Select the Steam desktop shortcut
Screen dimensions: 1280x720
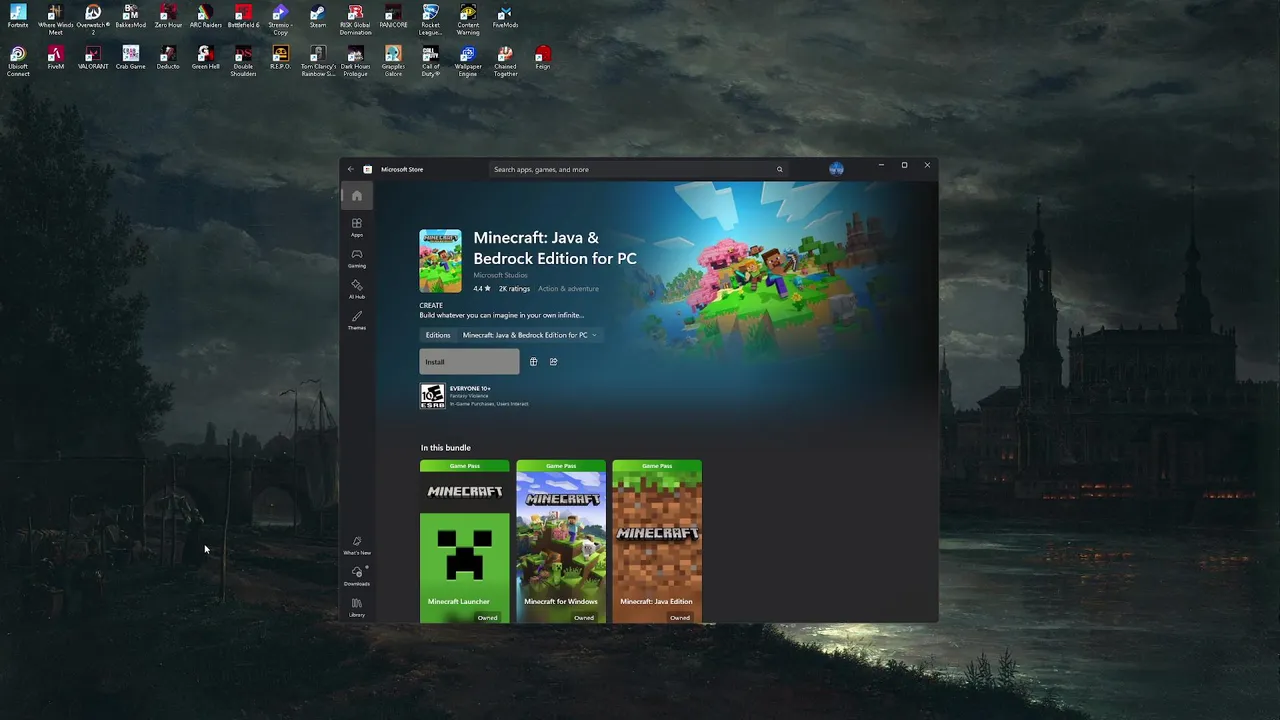click(318, 17)
